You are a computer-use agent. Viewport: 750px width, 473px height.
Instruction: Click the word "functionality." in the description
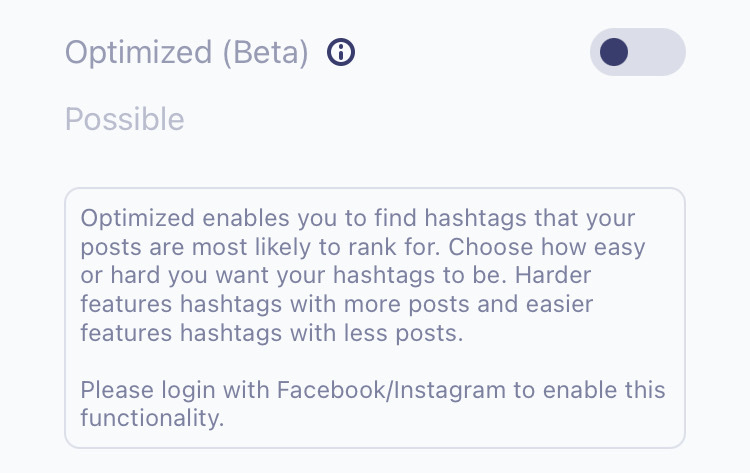[152, 418]
